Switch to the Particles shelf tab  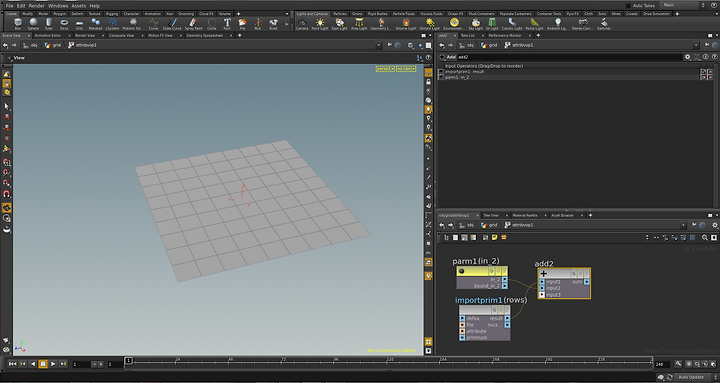(340, 14)
